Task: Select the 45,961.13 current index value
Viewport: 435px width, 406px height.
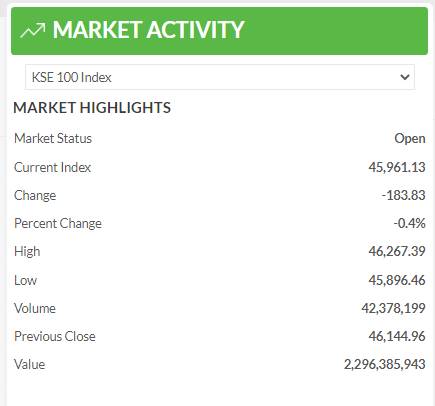Action: coord(397,167)
